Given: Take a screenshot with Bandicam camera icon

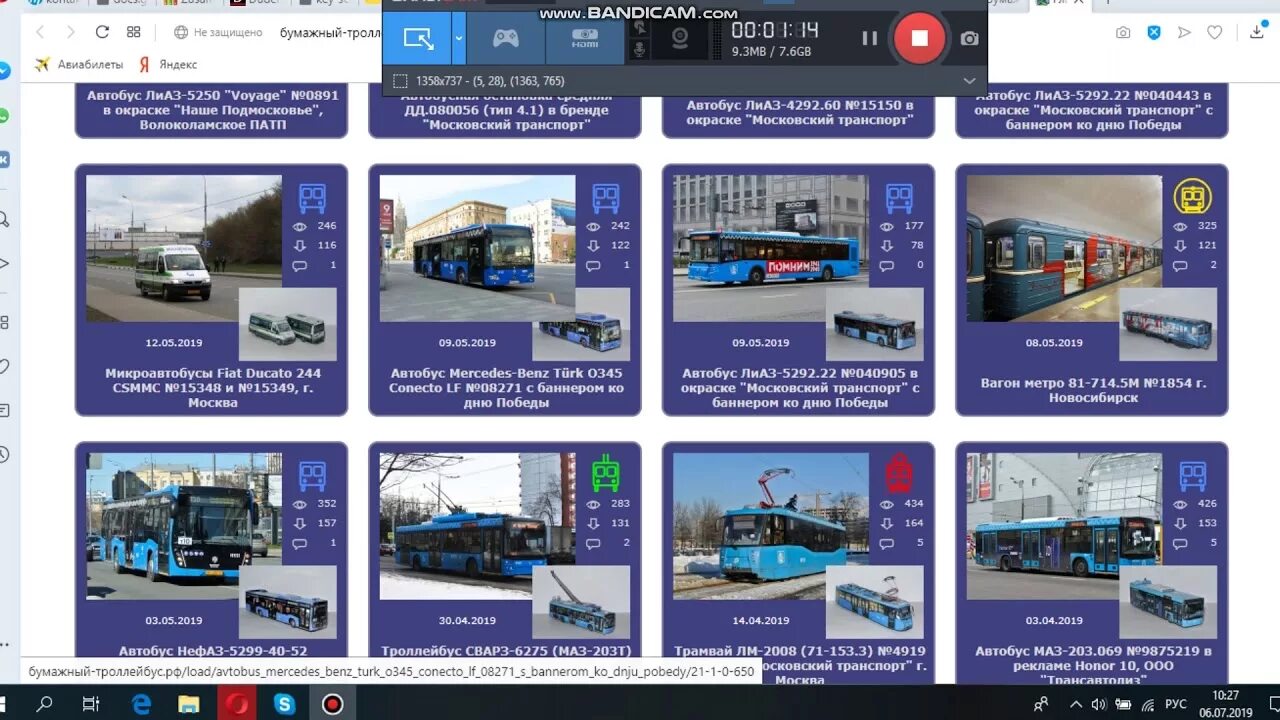Looking at the screenshot, I should [969, 38].
